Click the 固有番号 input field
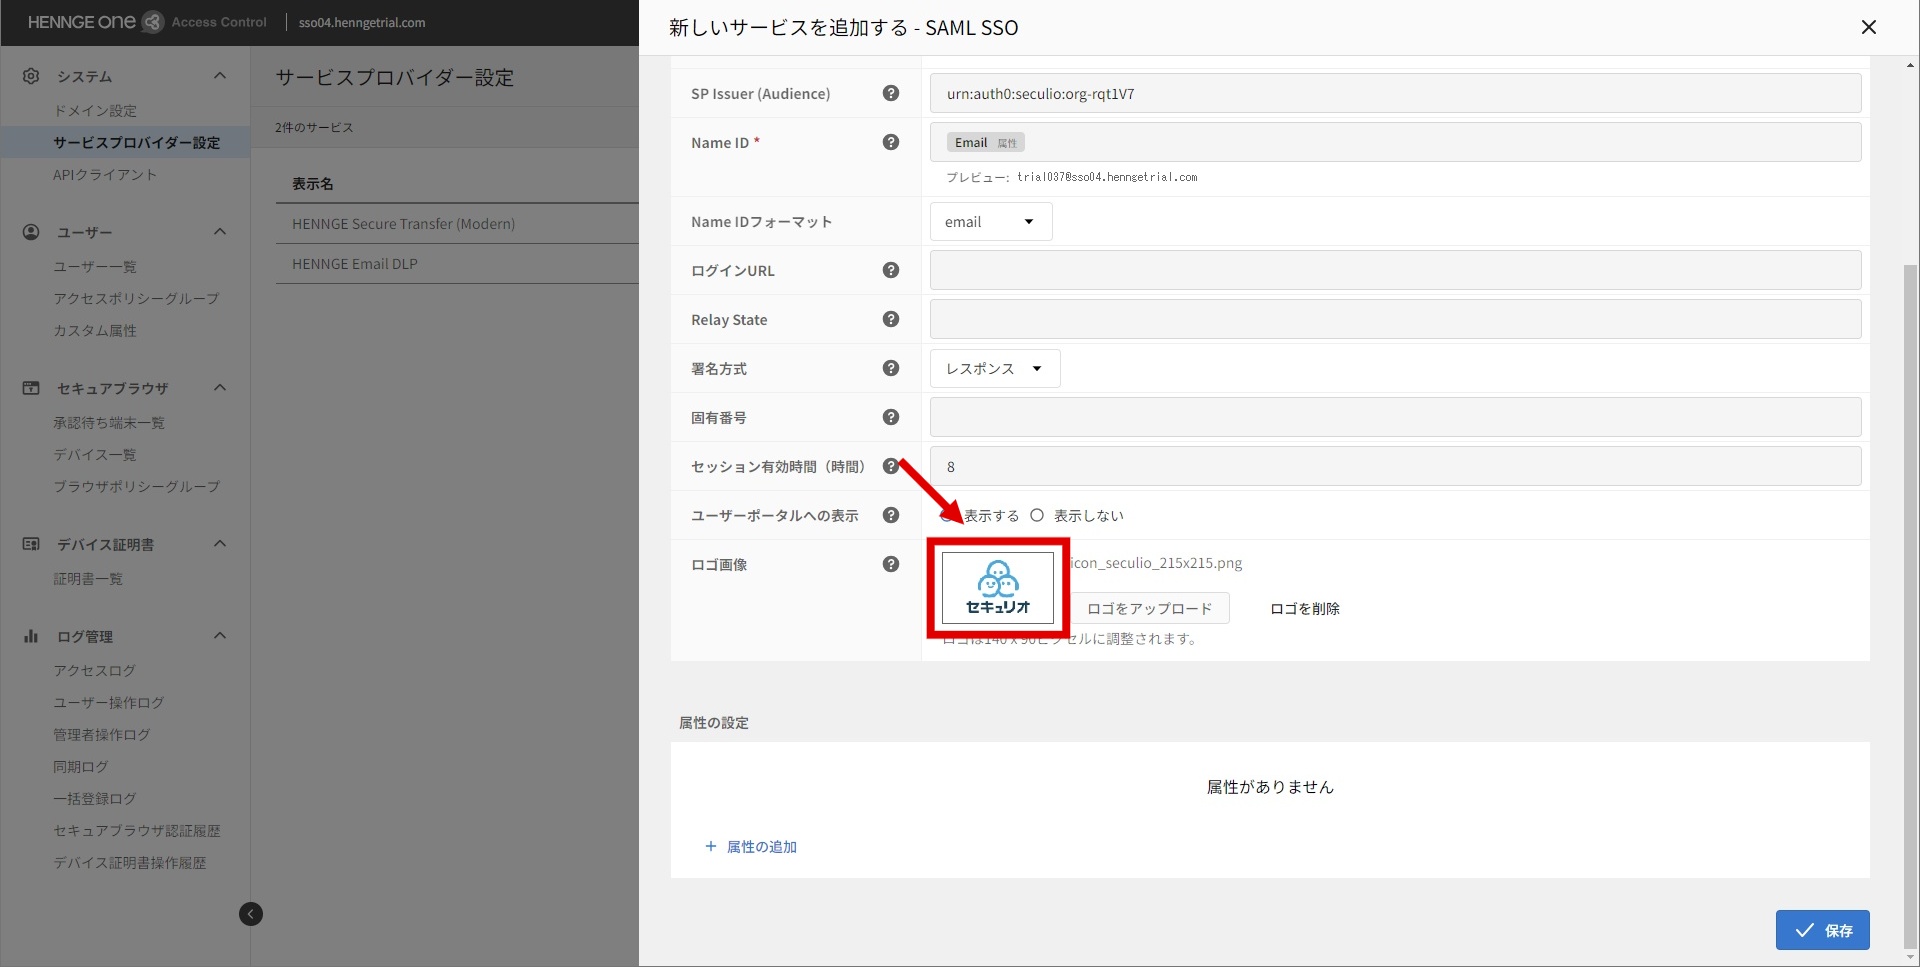 [1395, 417]
